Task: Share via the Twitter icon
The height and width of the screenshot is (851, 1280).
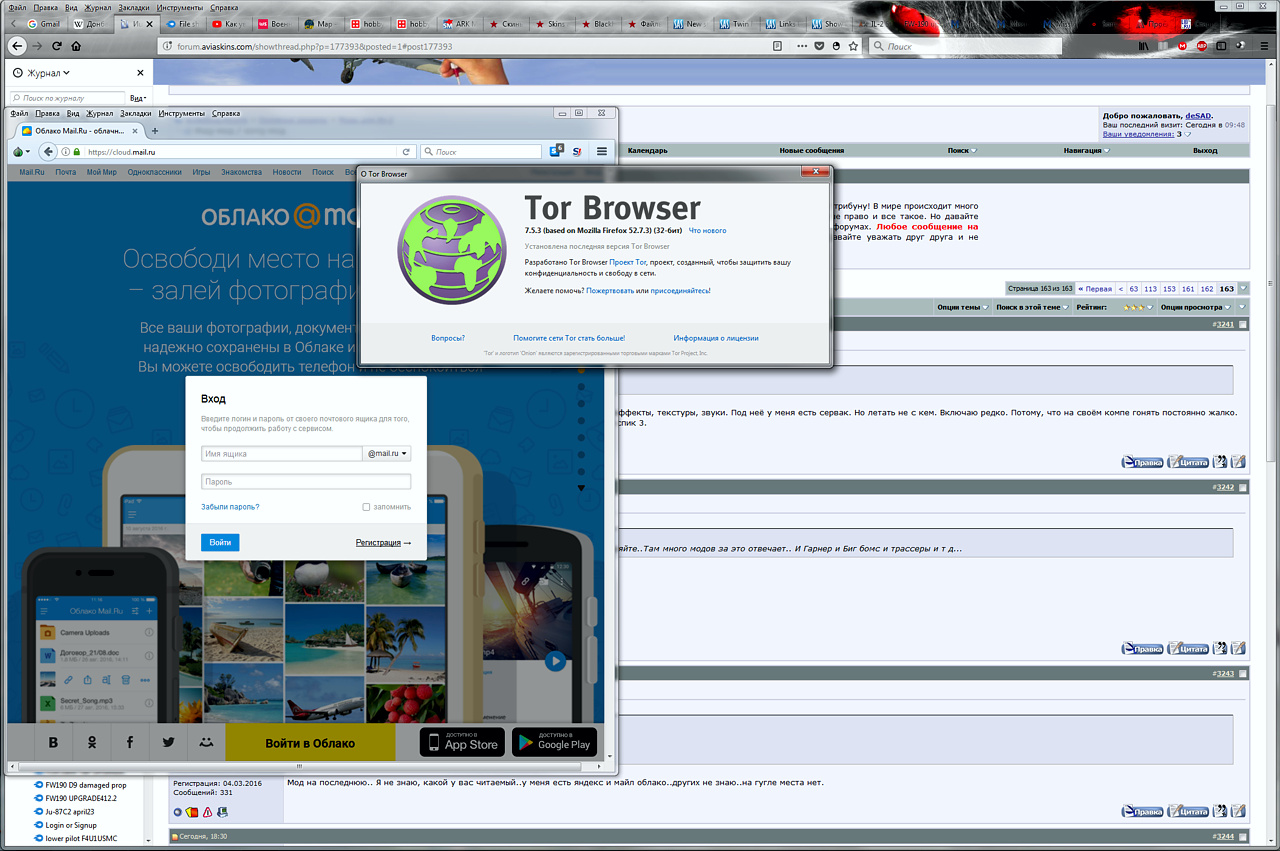Action: 168,743
